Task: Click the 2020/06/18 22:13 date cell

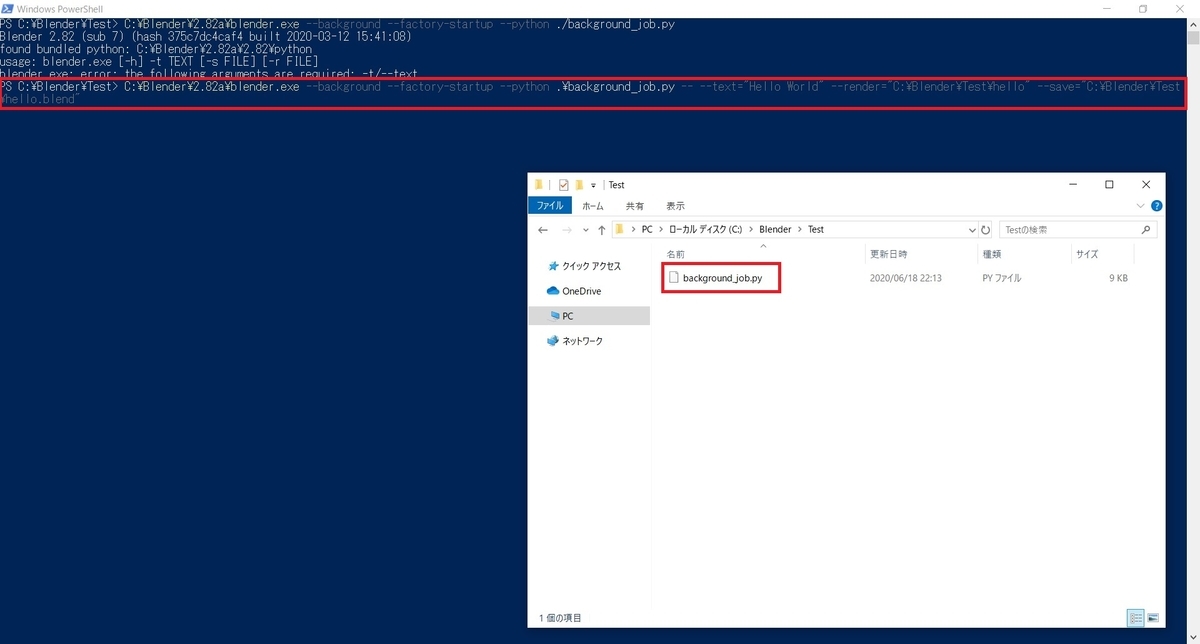Action: [x=906, y=278]
